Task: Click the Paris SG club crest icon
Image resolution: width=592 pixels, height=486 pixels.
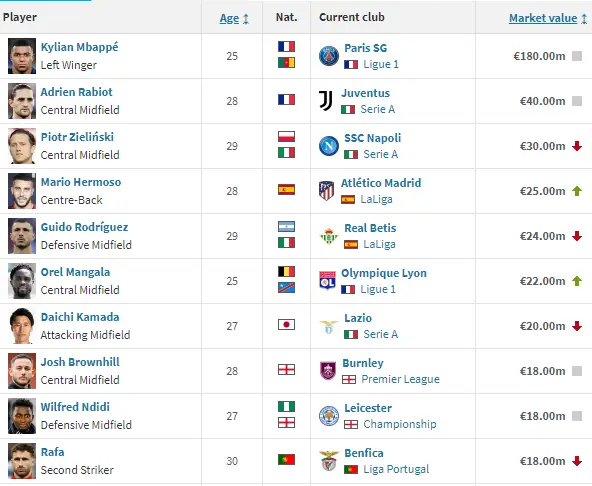Action: [328, 56]
